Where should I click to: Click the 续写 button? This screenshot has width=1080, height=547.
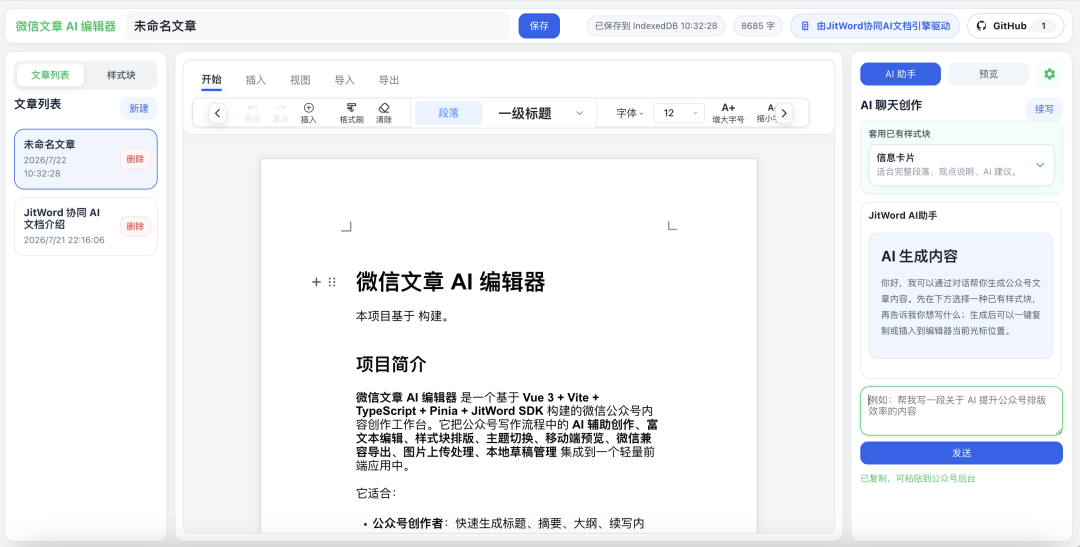[1044, 109]
